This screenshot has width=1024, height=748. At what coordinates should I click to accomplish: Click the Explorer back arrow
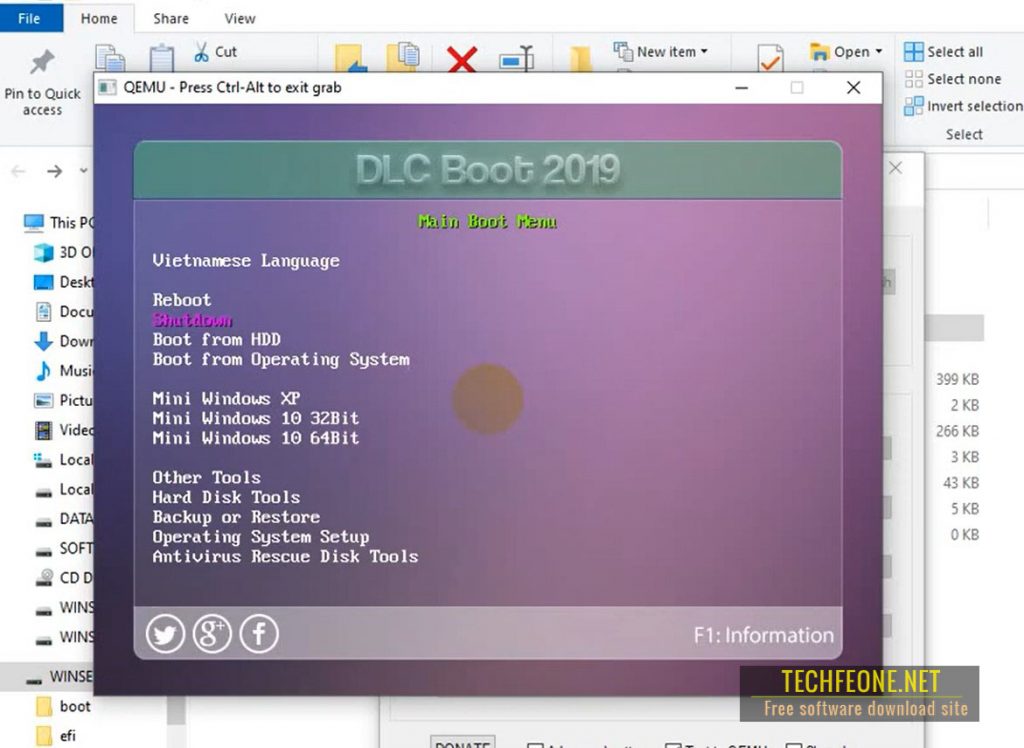18,171
